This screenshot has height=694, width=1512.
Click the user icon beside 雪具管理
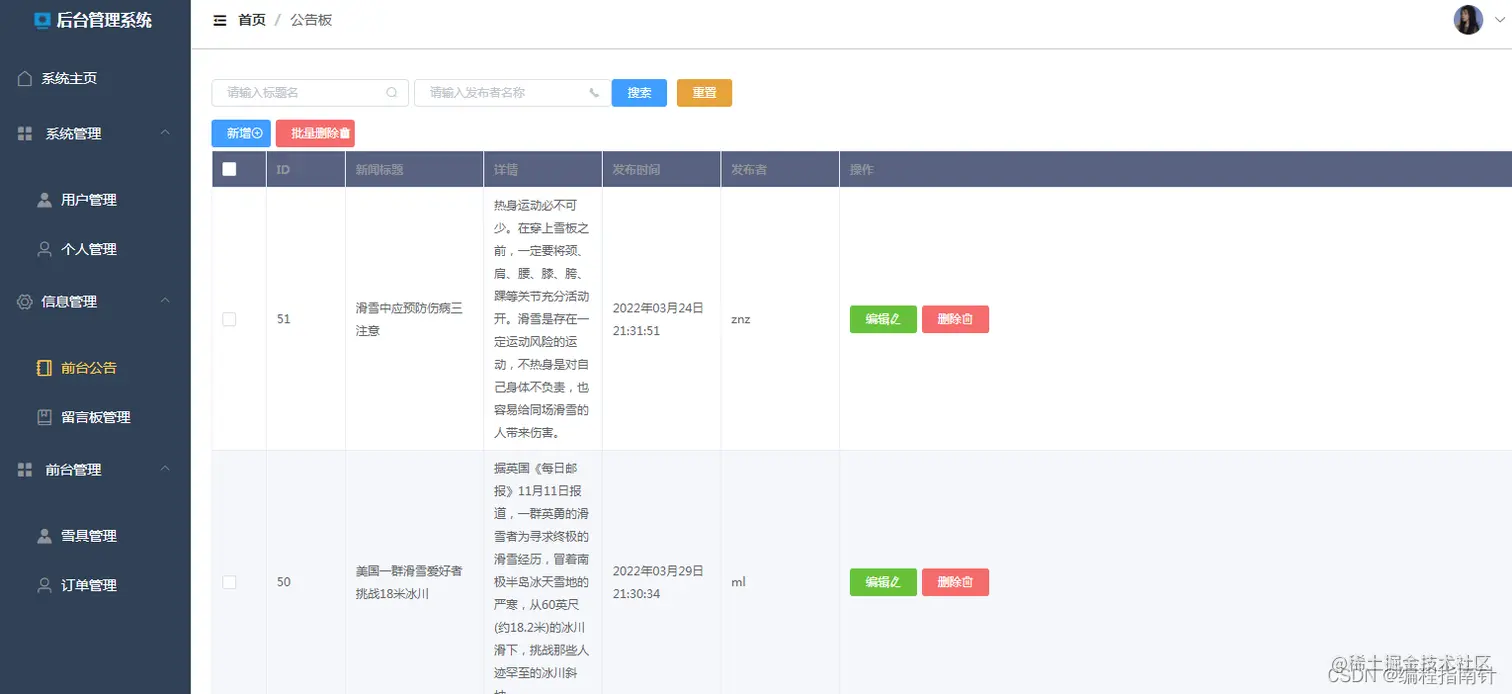[44, 536]
